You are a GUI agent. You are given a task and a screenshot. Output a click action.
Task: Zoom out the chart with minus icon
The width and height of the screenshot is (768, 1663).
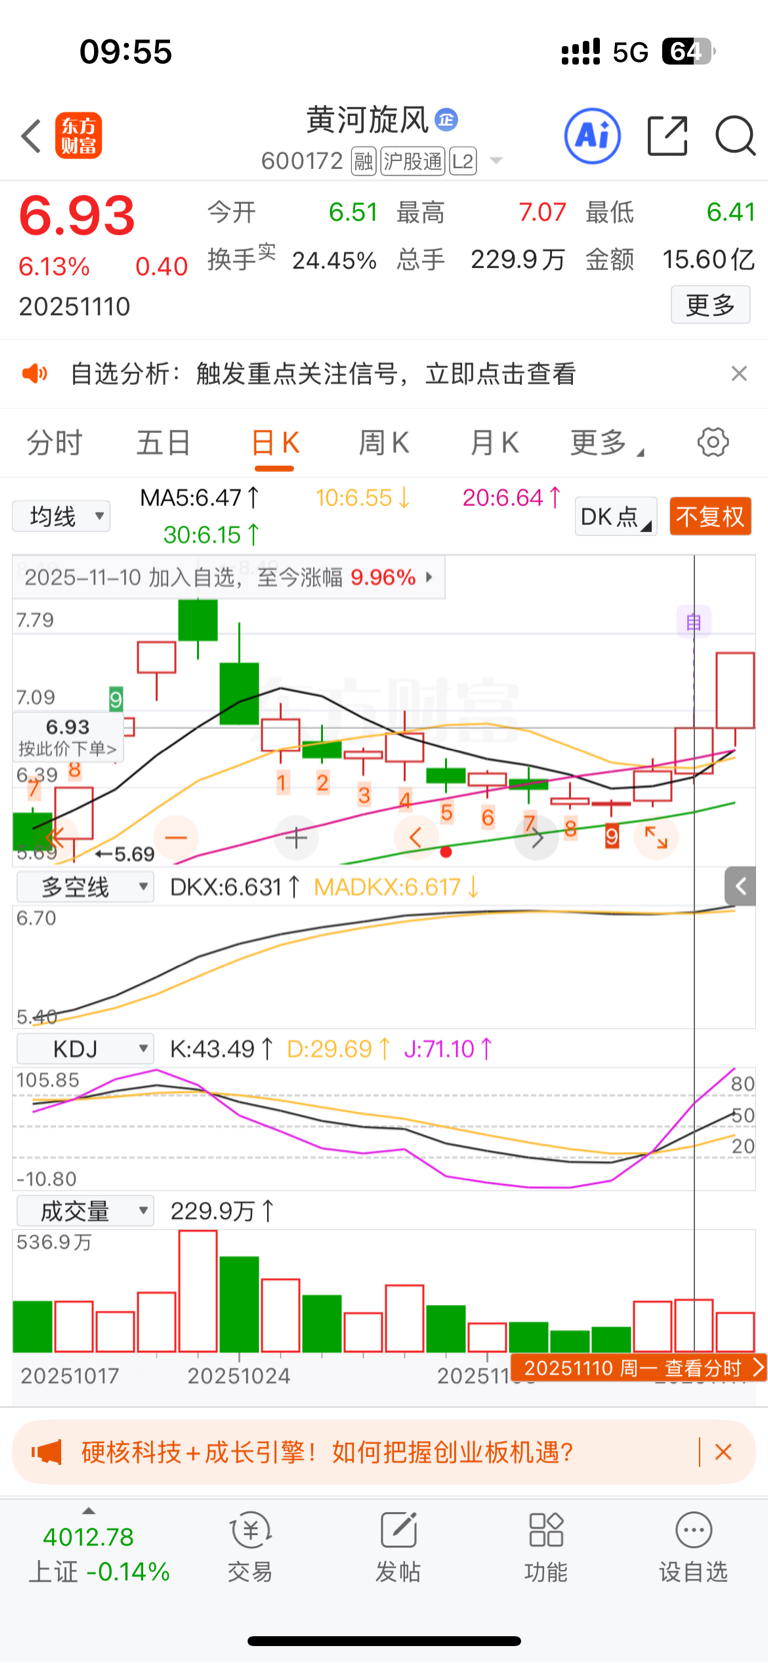pyautogui.click(x=176, y=837)
